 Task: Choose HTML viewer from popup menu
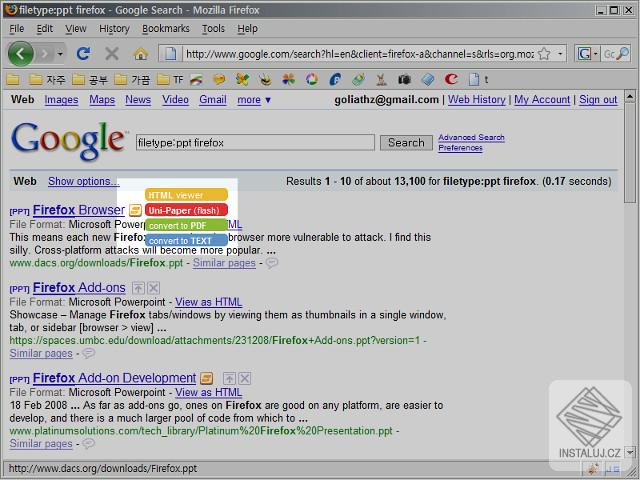(186, 195)
